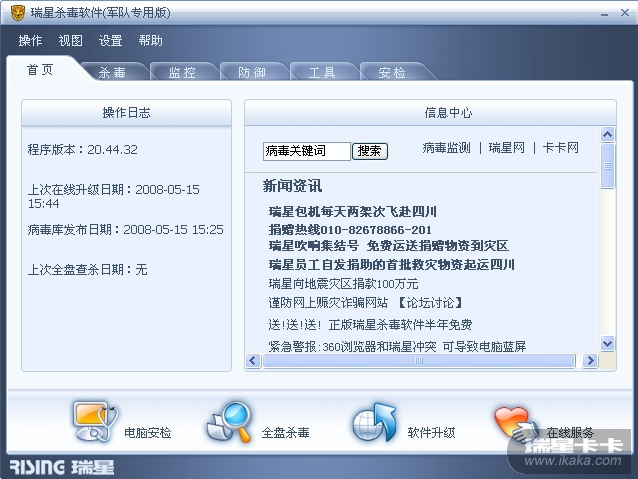Switch to the 监控 tab
638x479 pixels.
(x=182, y=72)
